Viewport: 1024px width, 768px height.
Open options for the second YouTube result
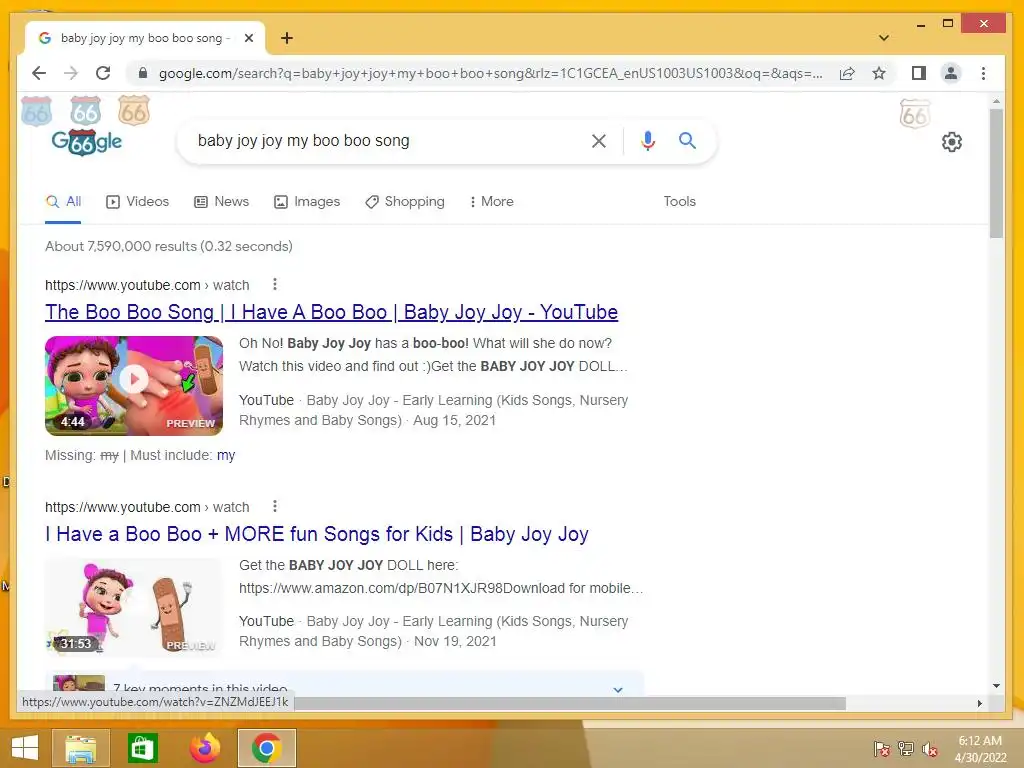(275, 506)
